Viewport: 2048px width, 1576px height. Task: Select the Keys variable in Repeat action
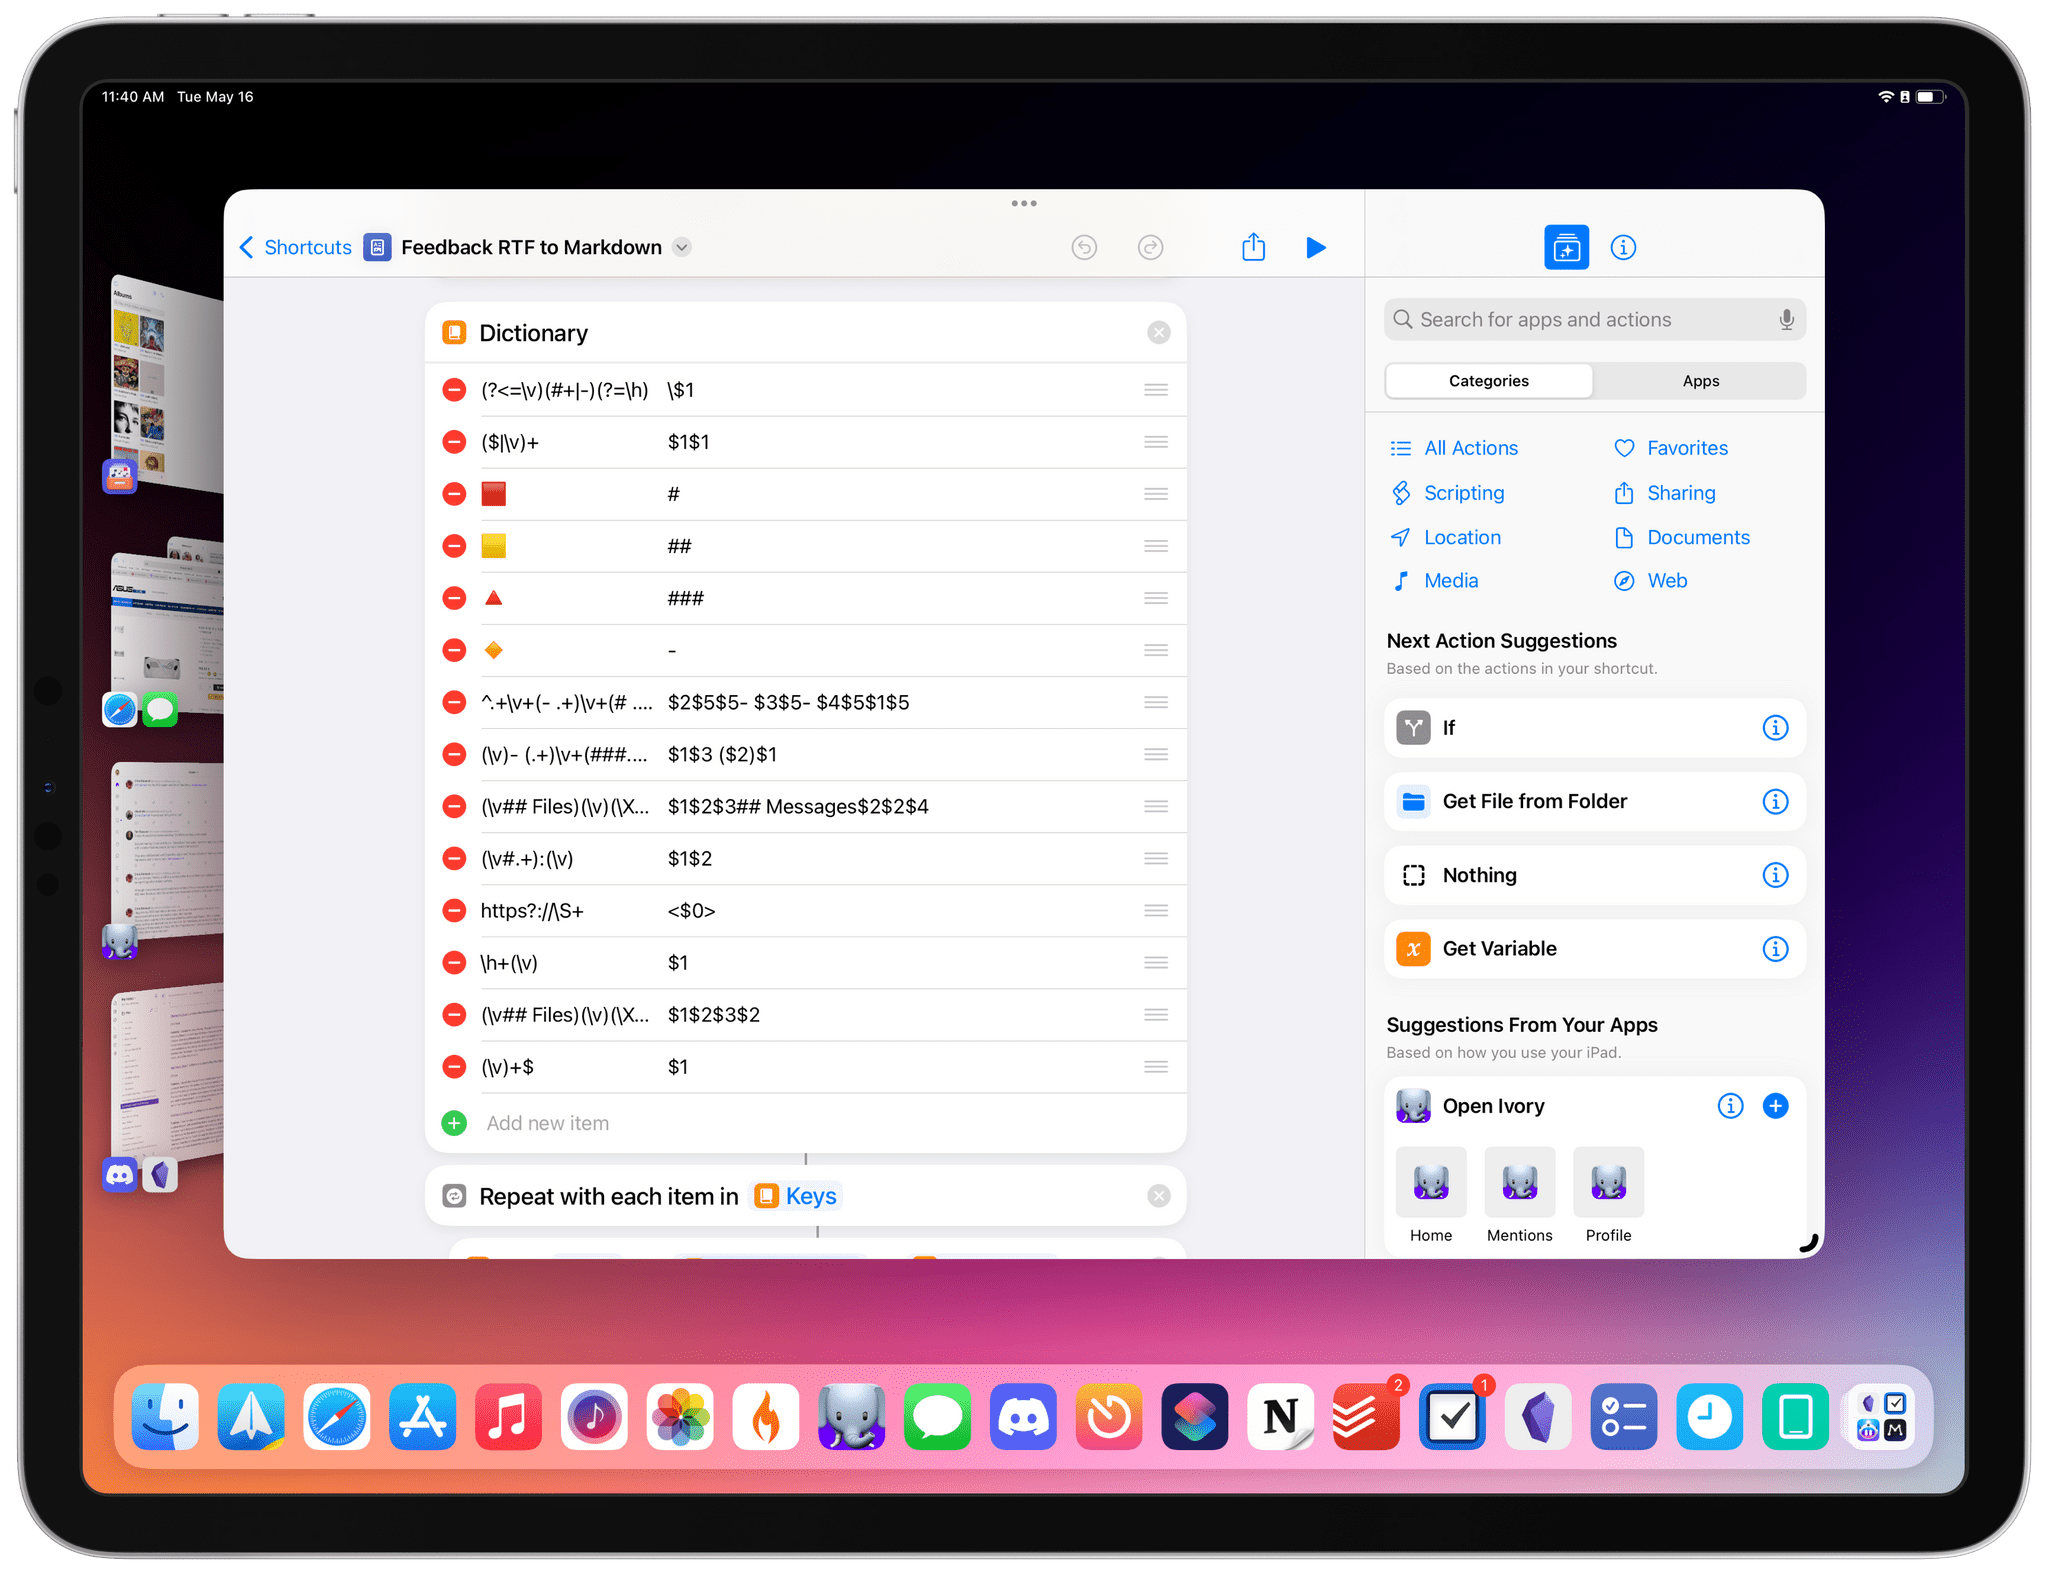click(796, 1196)
